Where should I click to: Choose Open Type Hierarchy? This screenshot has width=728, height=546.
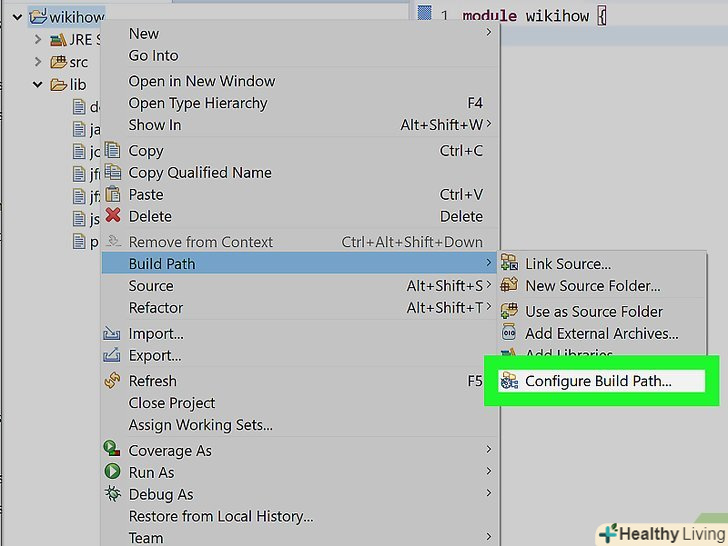198,103
